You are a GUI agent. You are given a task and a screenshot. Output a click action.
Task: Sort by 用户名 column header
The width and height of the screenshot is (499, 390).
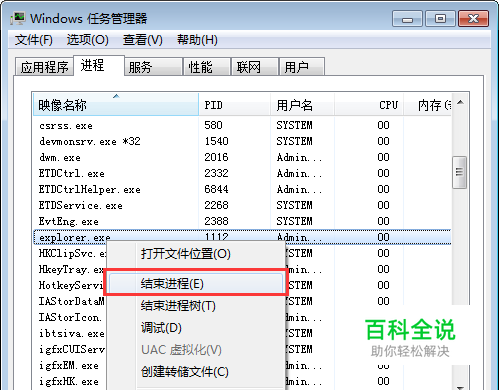click(x=302, y=105)
